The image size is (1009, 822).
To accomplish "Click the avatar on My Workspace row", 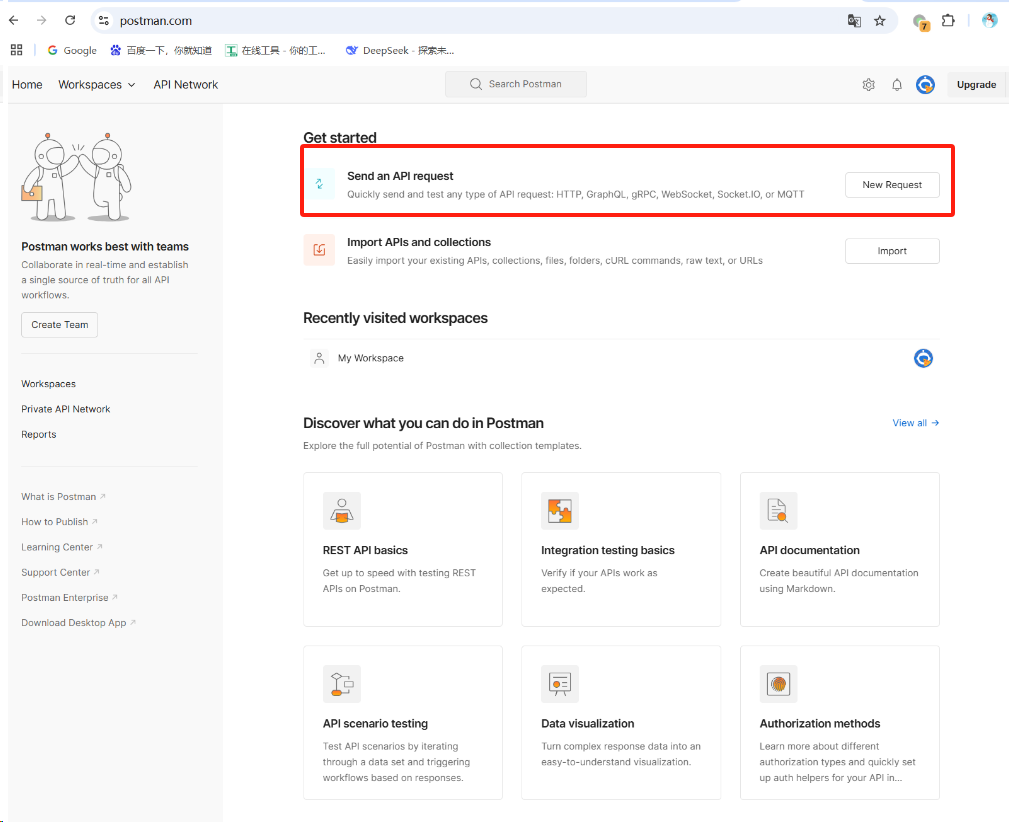I will click(x=923, y=358).
